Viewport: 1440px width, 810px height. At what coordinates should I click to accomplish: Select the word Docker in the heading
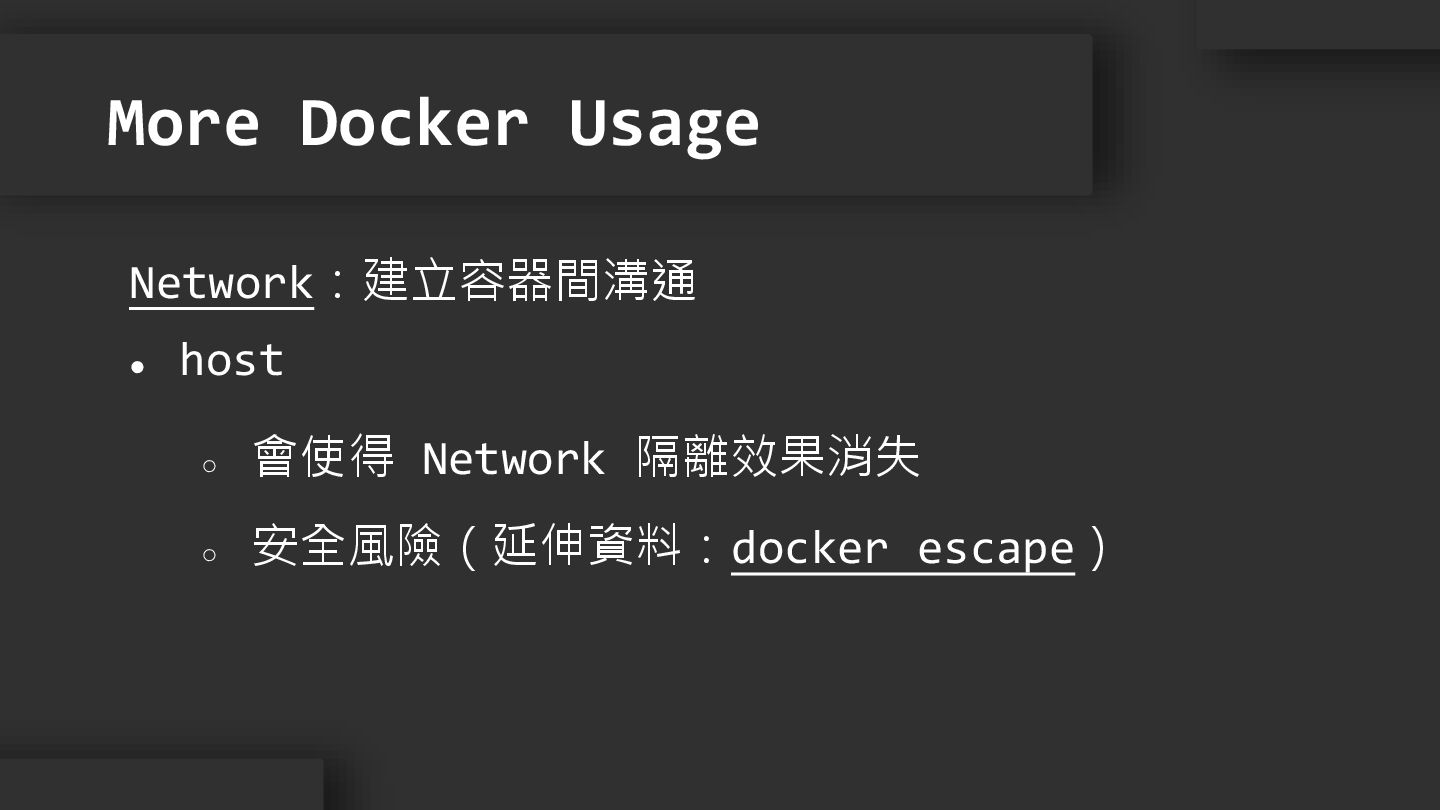click(x=413, y=123)
